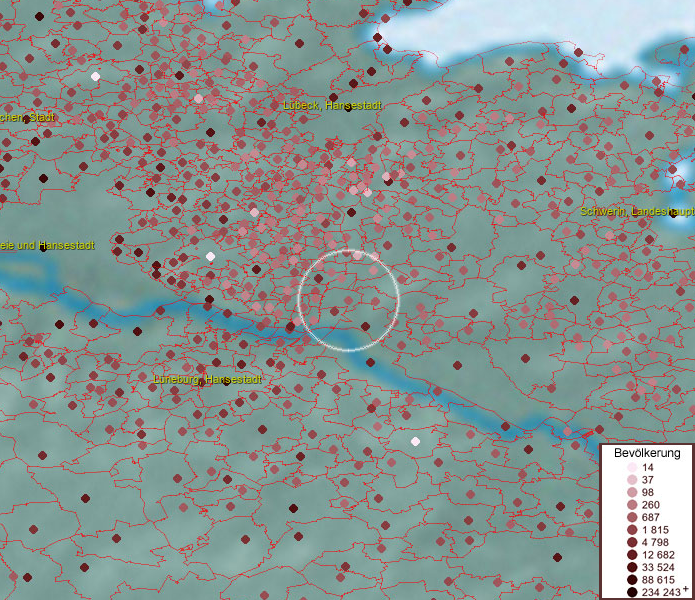Select the legend swatch for 98

point(631,492)
